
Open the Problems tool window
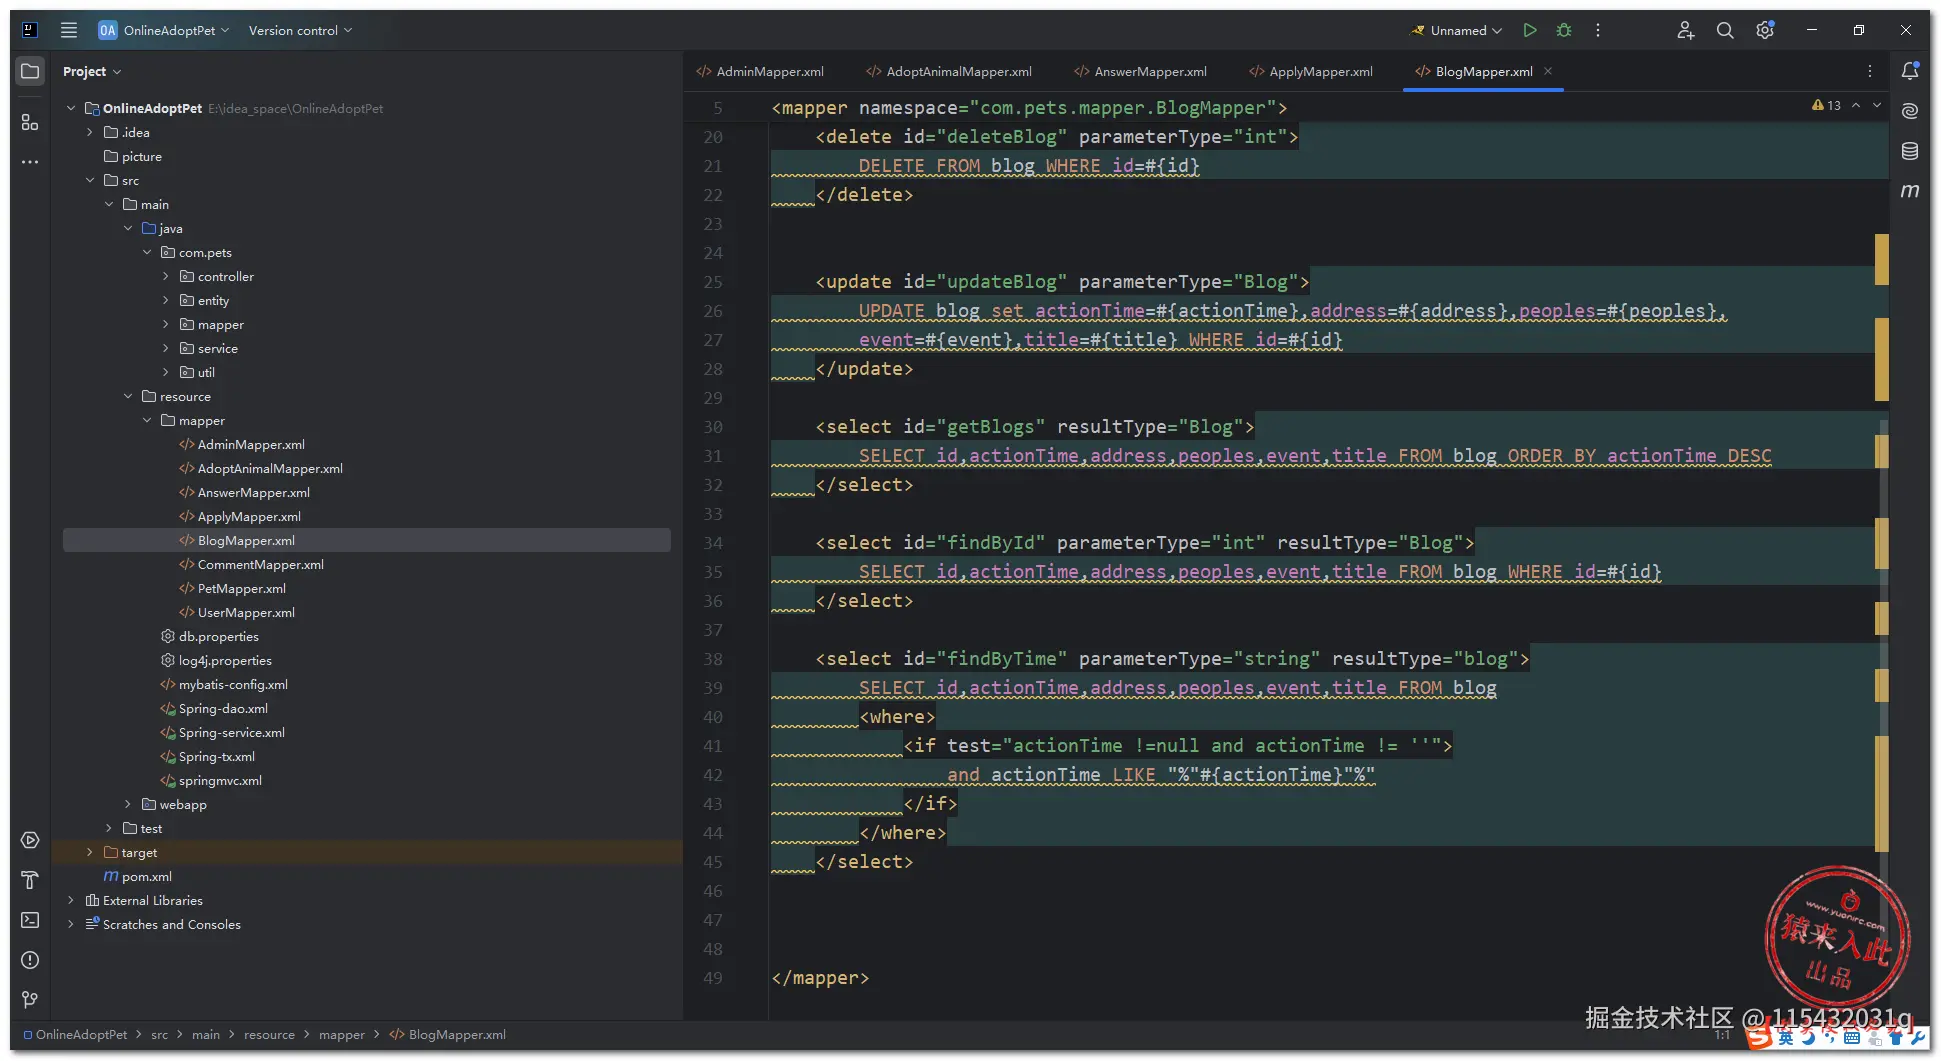(30, 960)
